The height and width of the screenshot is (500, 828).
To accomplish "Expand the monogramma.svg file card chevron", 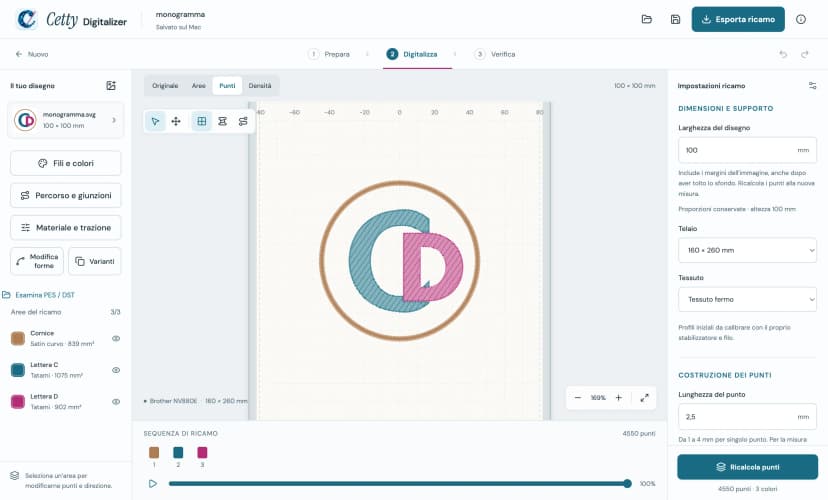I will click(114, 120).
